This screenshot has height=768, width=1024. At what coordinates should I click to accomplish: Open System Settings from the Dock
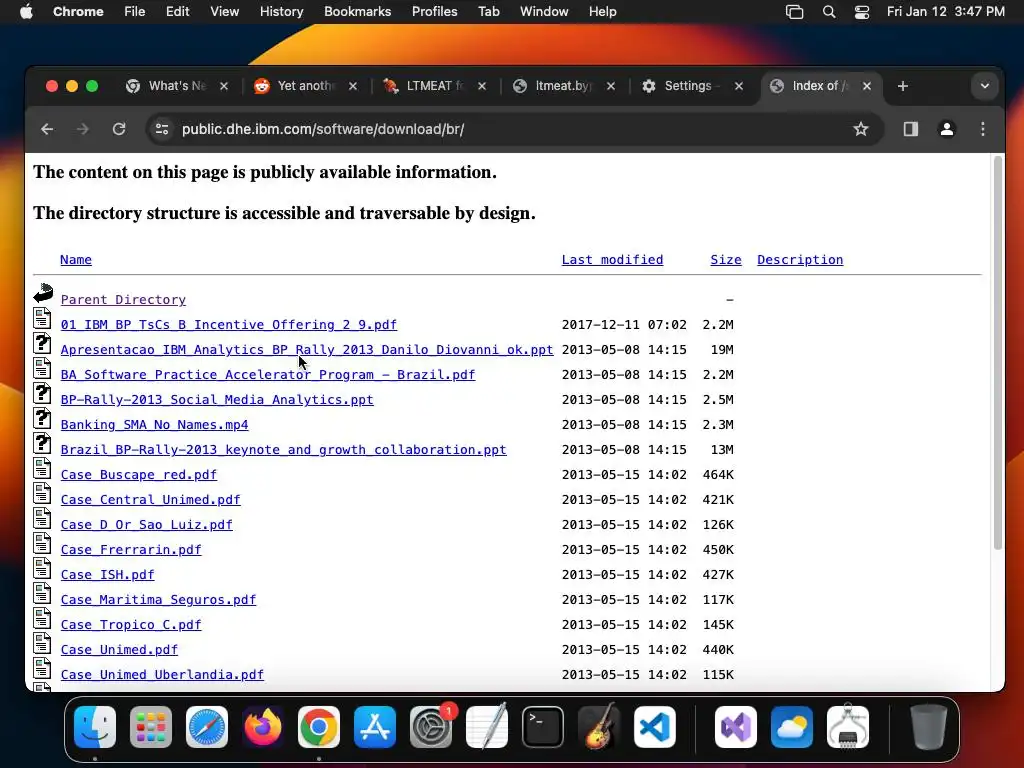point(431,727)
